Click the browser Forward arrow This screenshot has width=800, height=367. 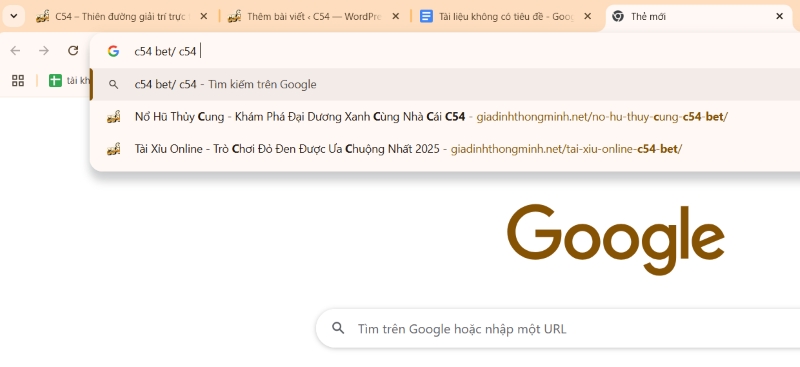pos(44,51)
